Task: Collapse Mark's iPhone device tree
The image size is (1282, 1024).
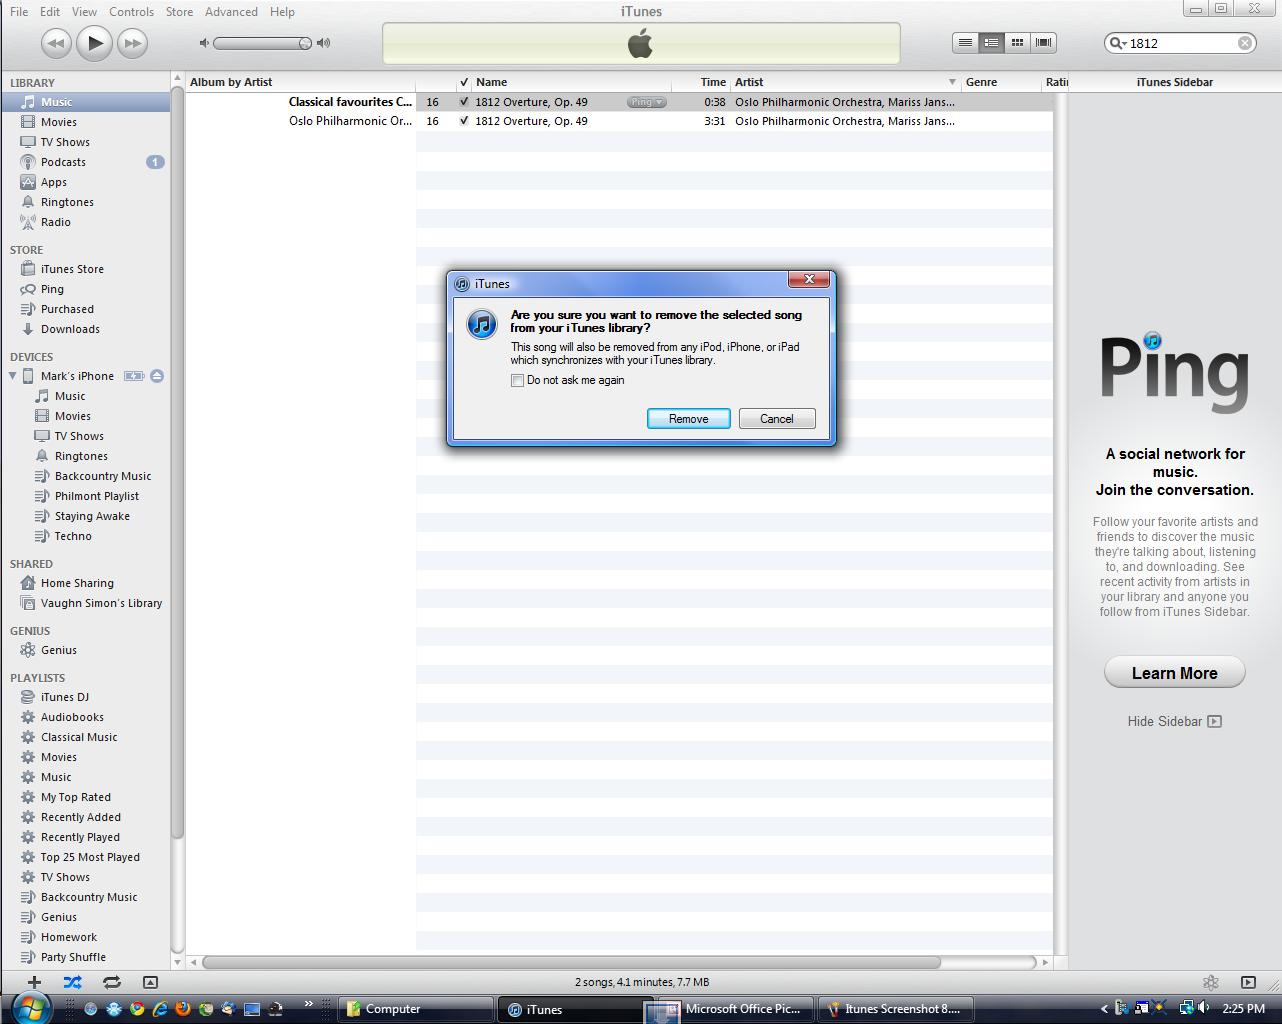Action: click(x=13, y=376)
